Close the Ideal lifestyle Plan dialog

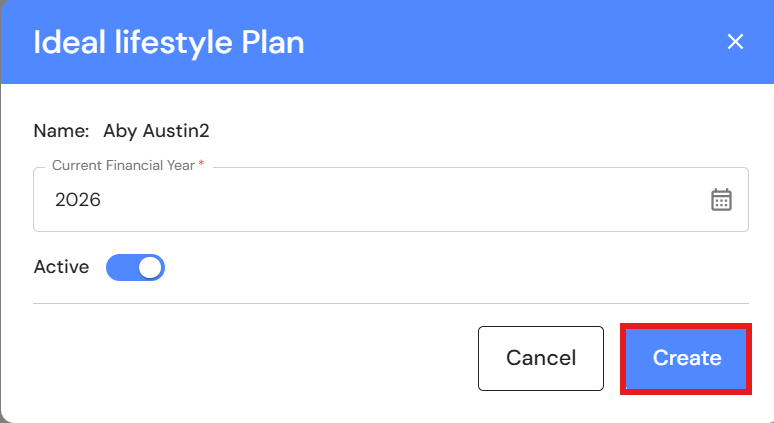[x=735, y=42]
